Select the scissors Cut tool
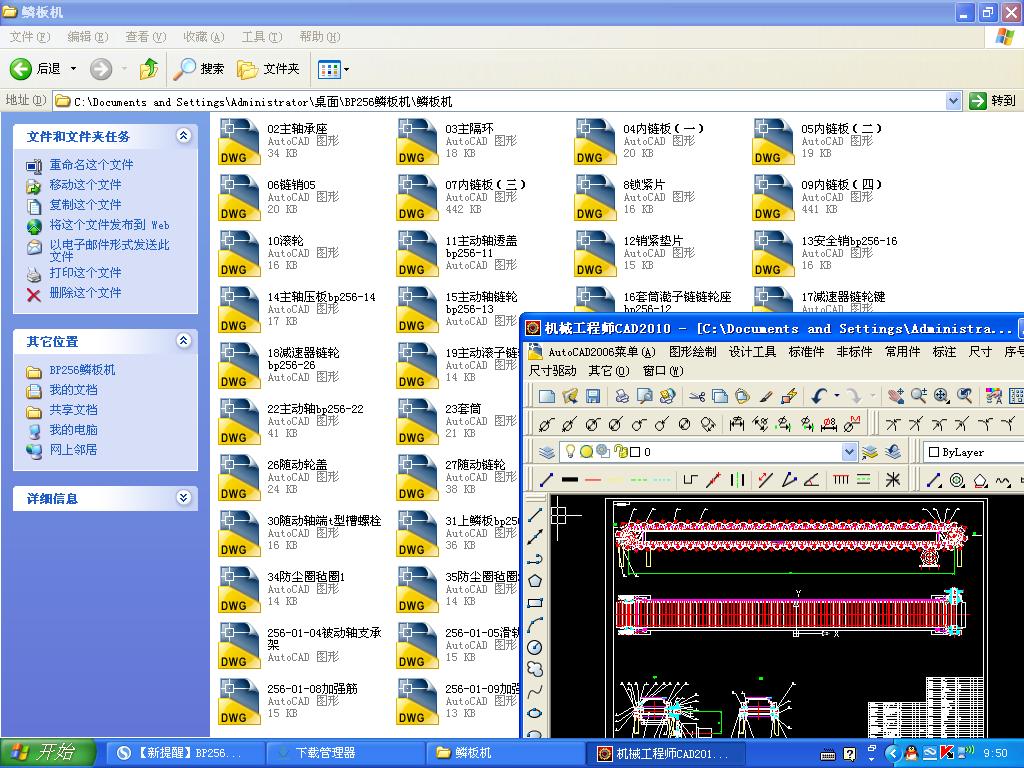Screen dimensions: 1024x768 pyautogui.click(x=697, y=395)
